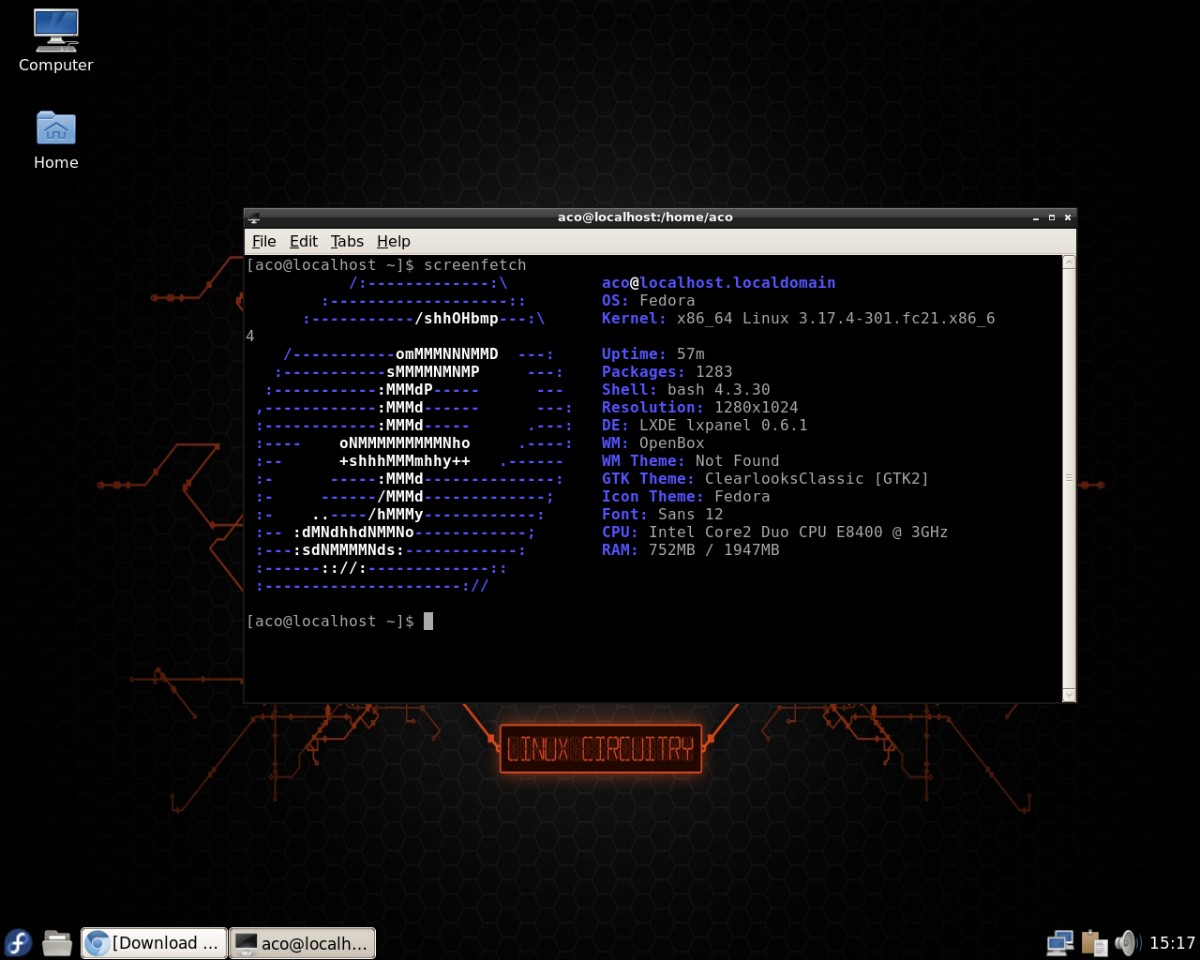Open terminal window menu icon in title bar

tap(254, 217)
